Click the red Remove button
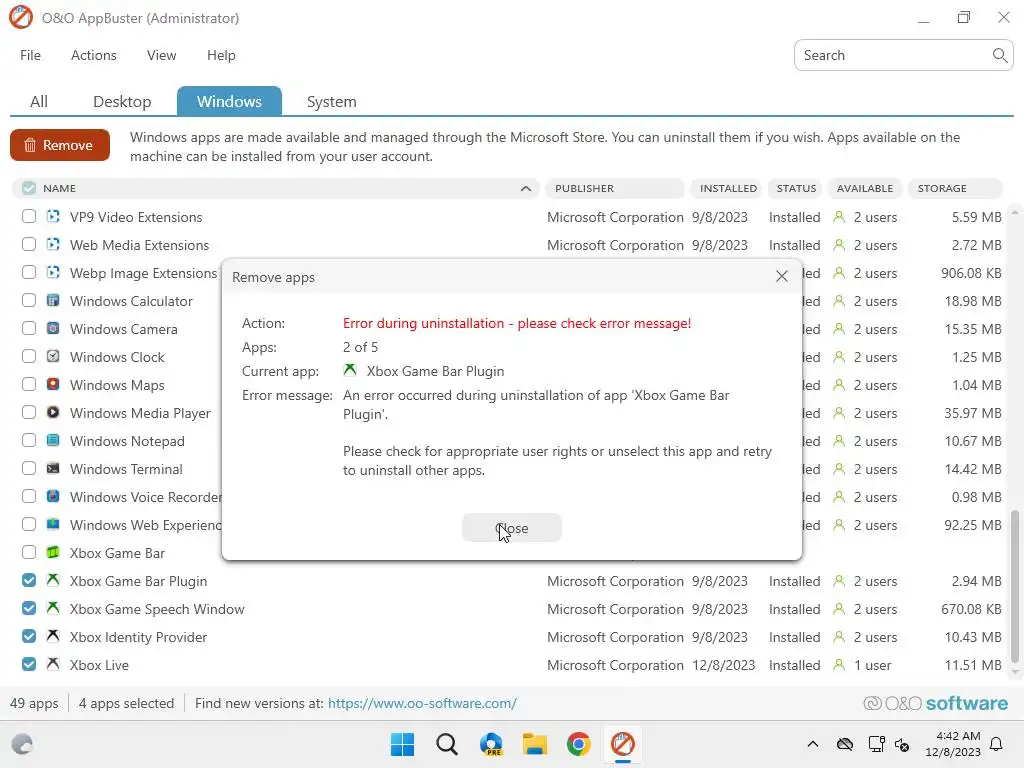1024x768 pixels. click(59, 145)
